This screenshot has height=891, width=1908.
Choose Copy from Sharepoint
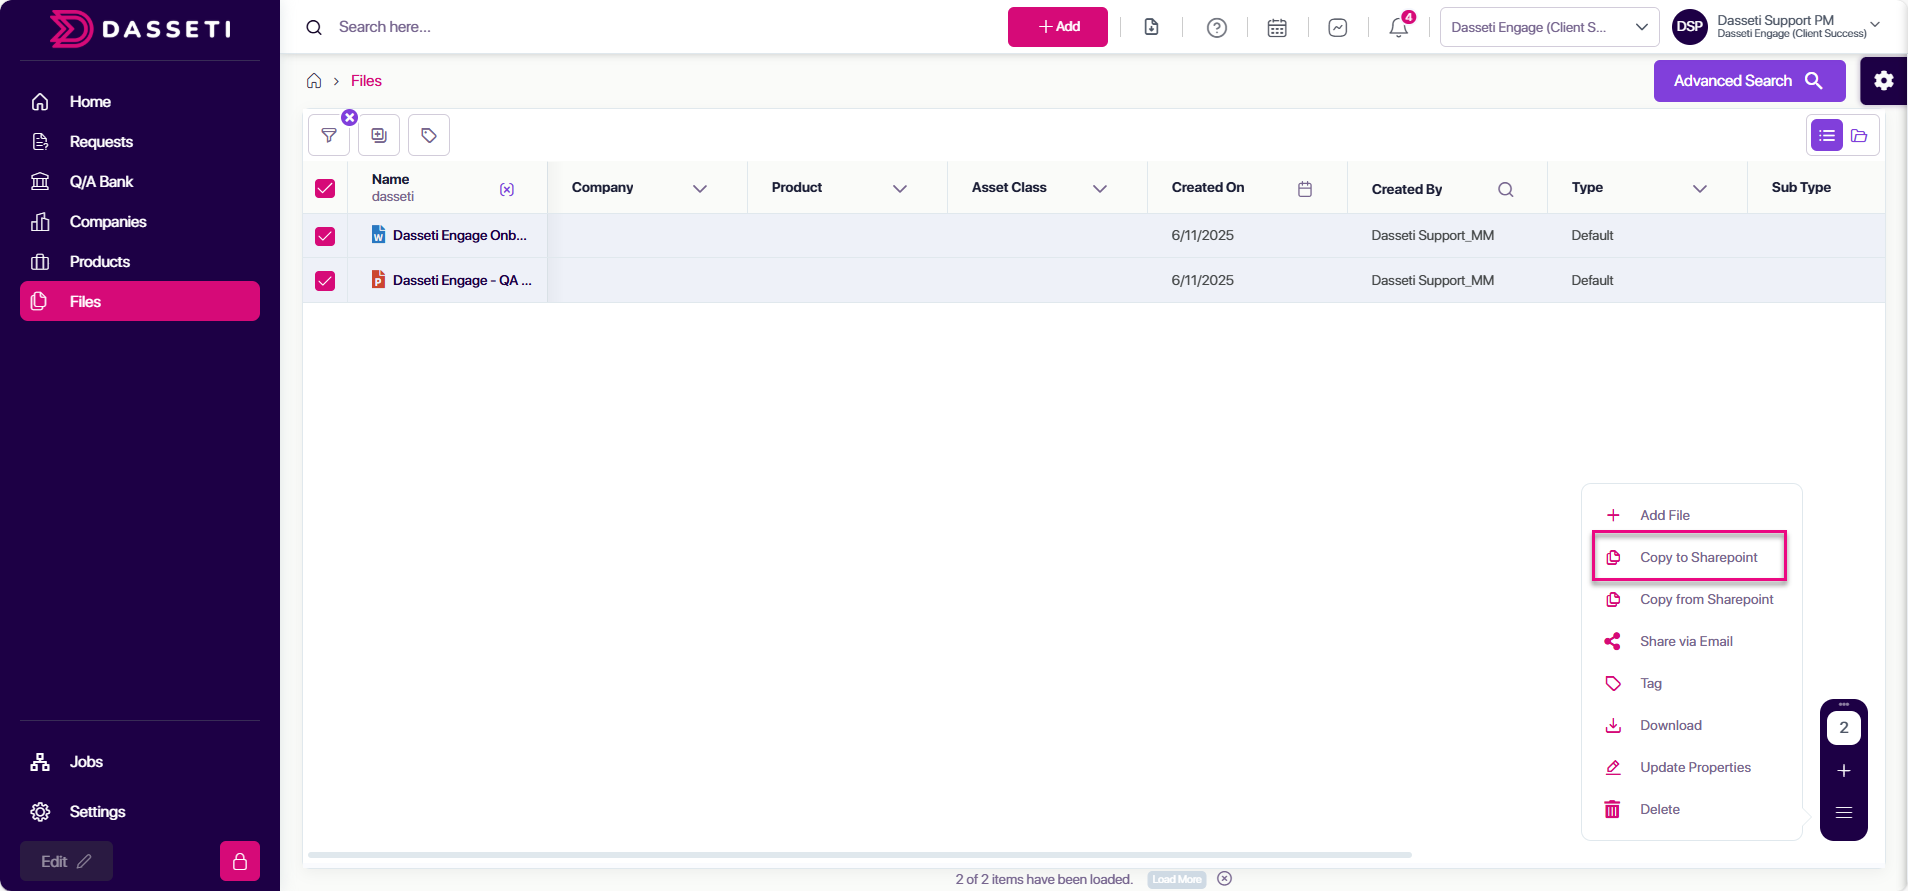(x=1691, y=599)
